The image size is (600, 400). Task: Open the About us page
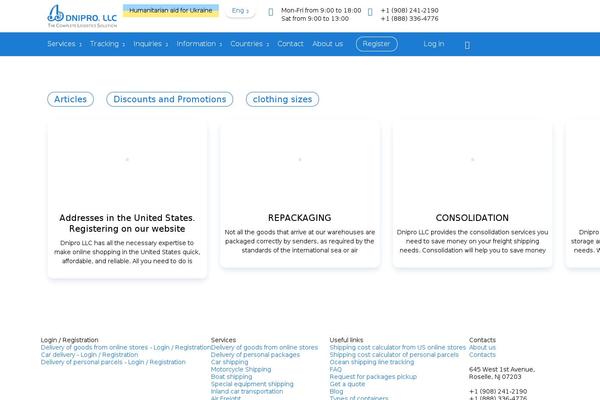328,44
